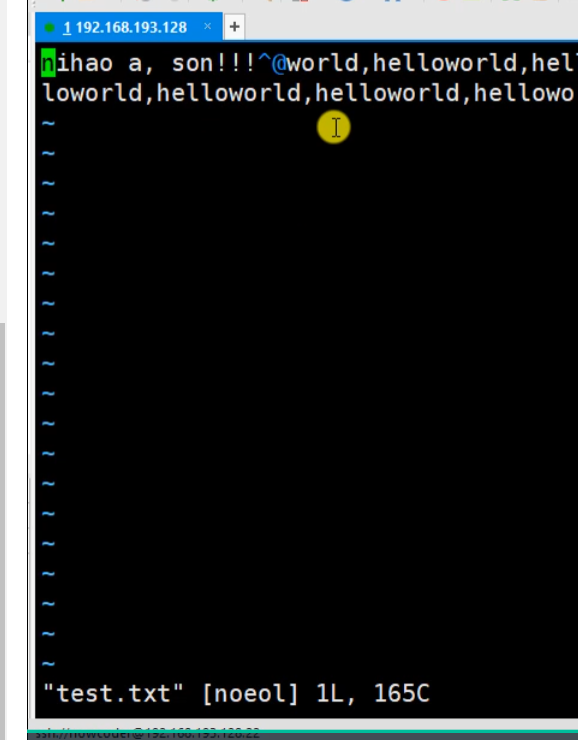Click the blue ^@ null character in the text
The height and width of the screenshot is (740, 578).
(272, 63)
